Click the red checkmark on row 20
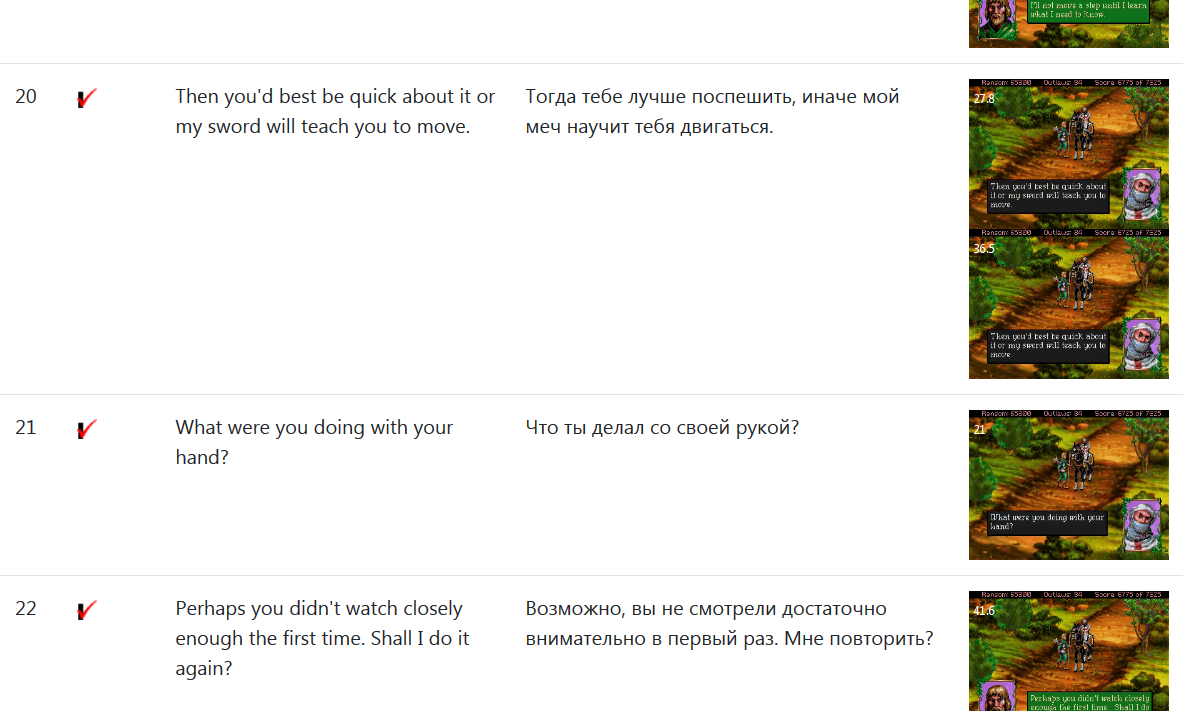1183x711 pixels. coord(87,98)
